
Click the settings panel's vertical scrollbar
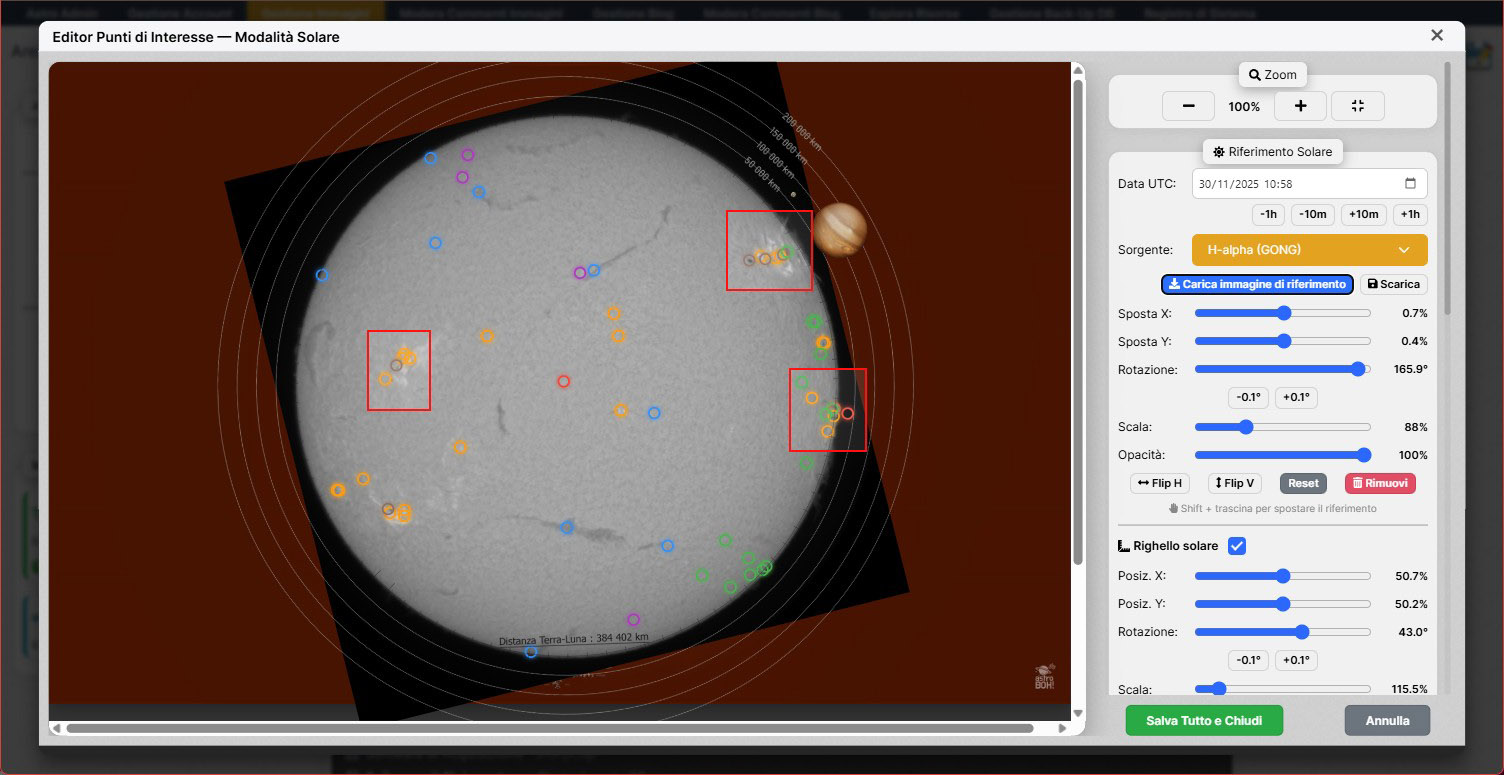click(x=1447, y=190)
